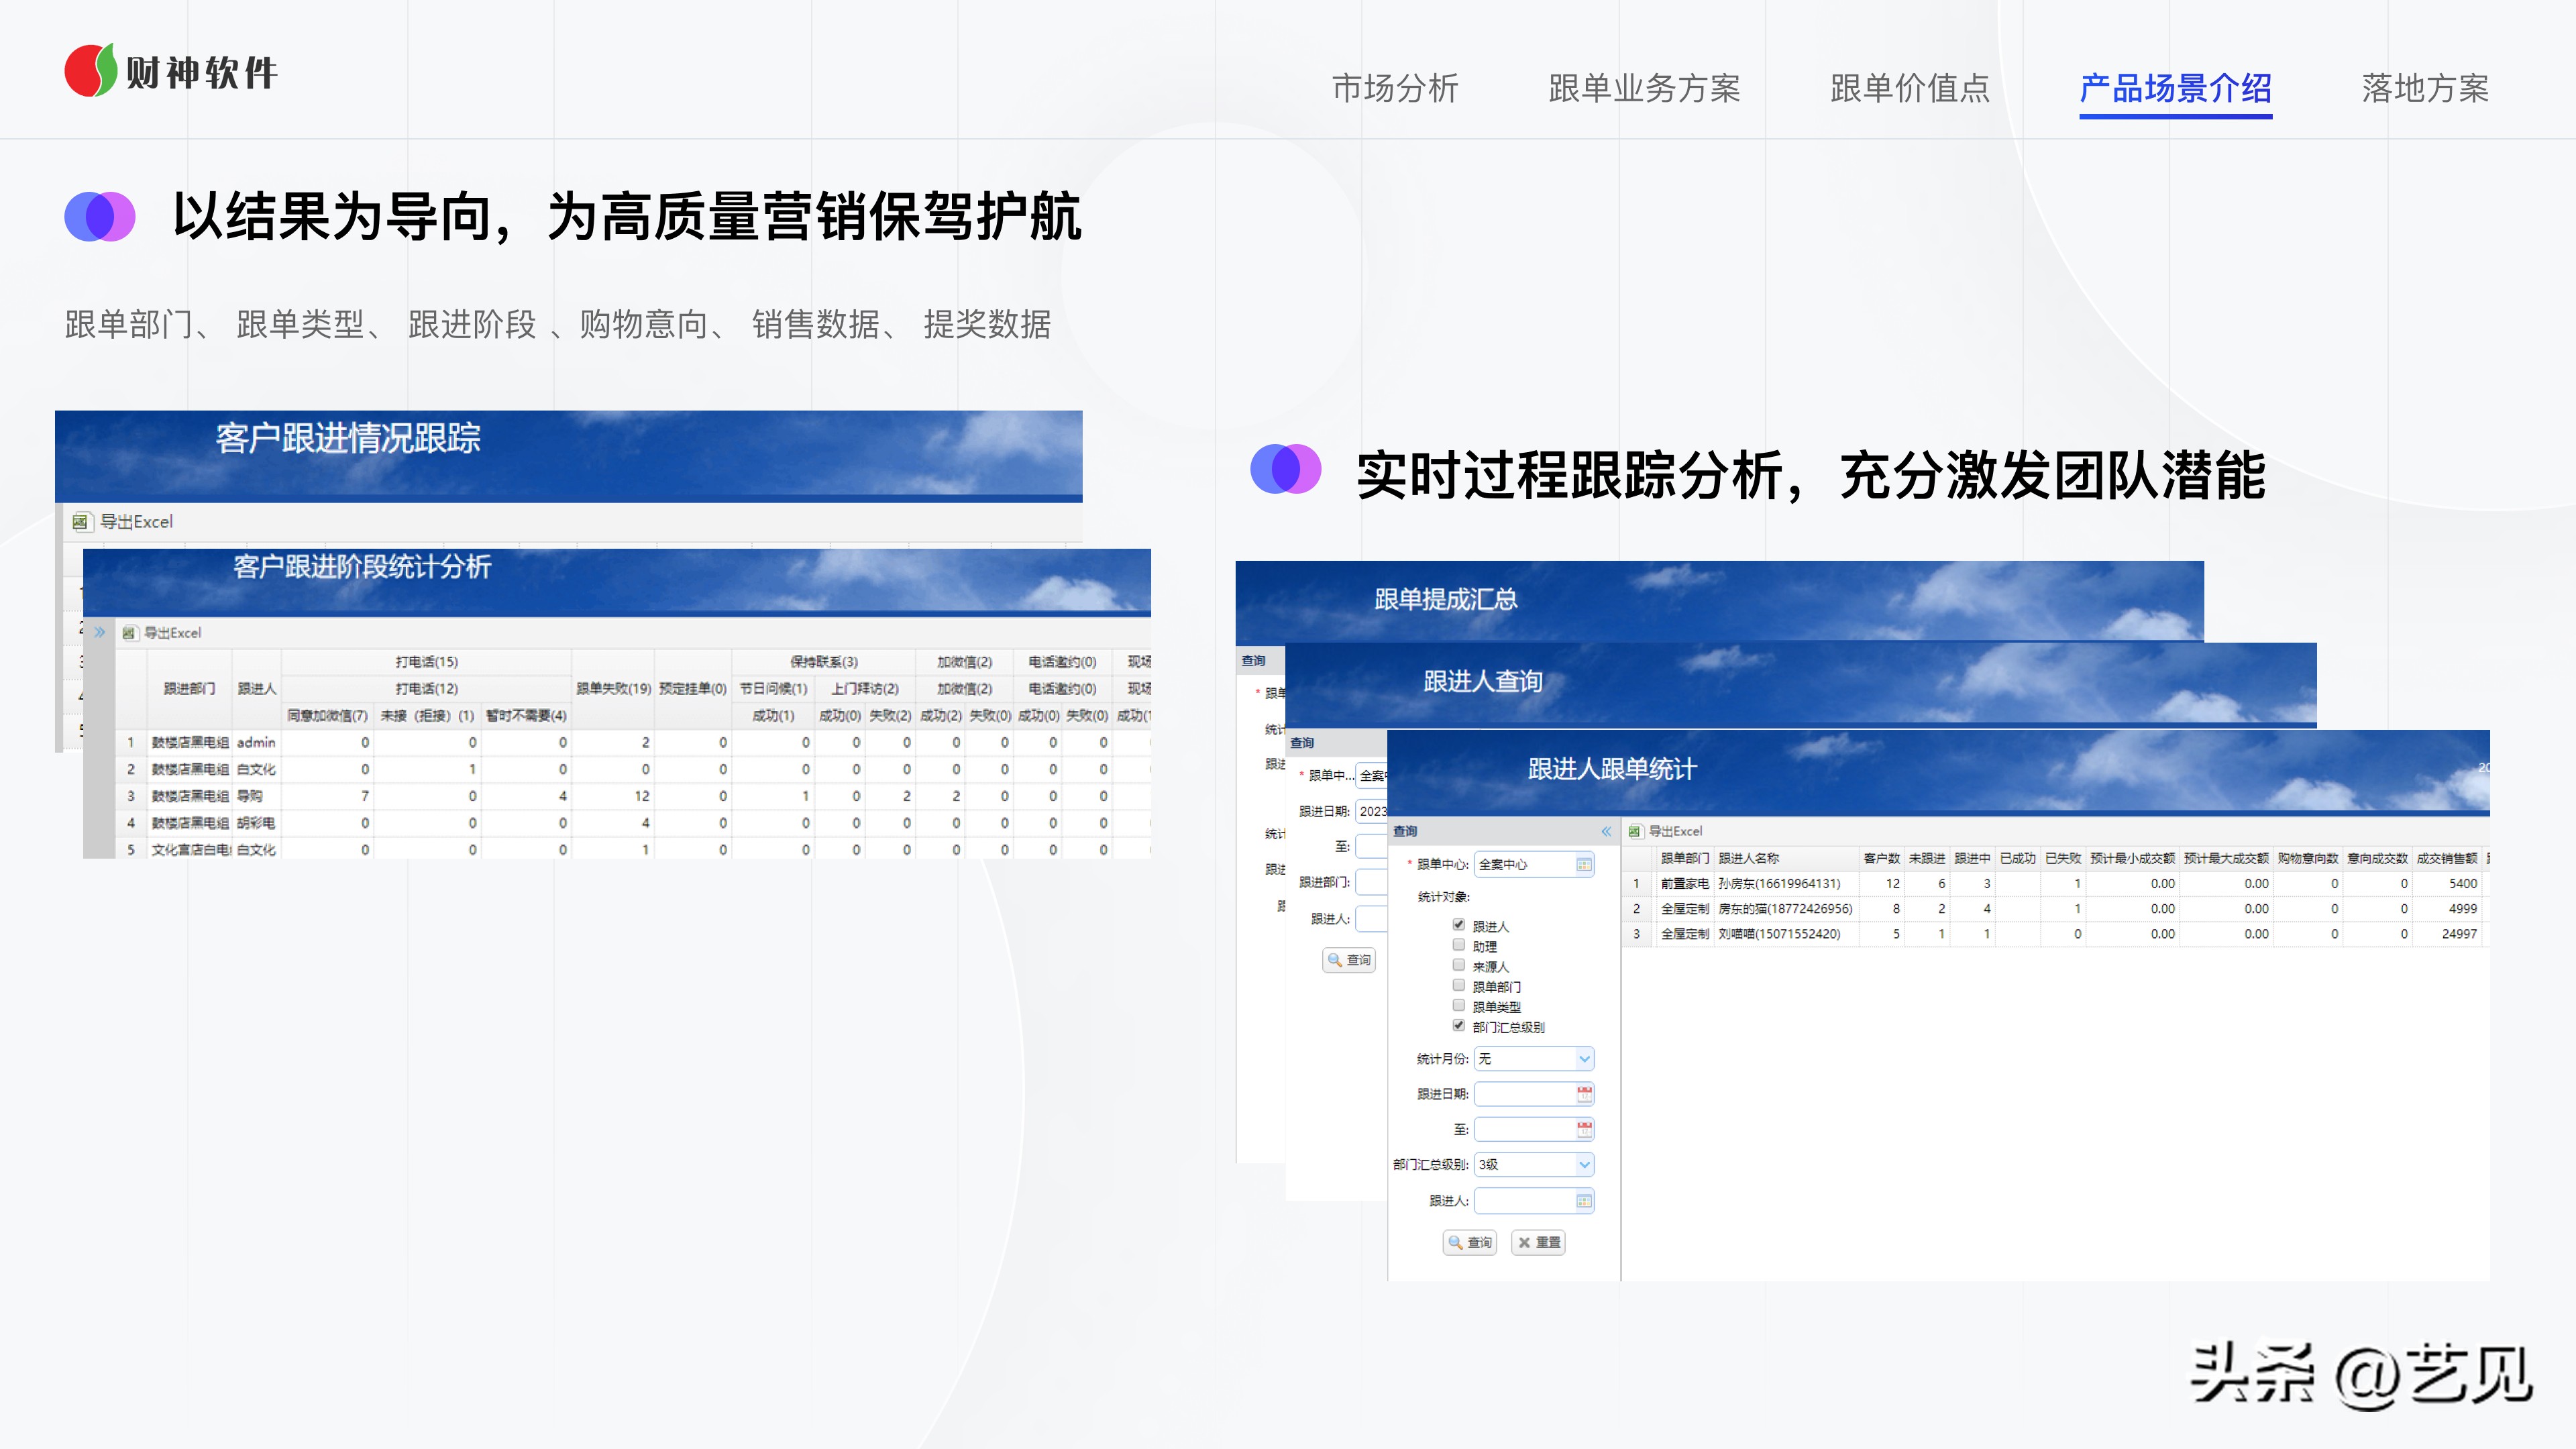Click 导出Excel icon in 客户跟进情况跟踪 window
The image size is (2576, 1449).
pos(82,522)
